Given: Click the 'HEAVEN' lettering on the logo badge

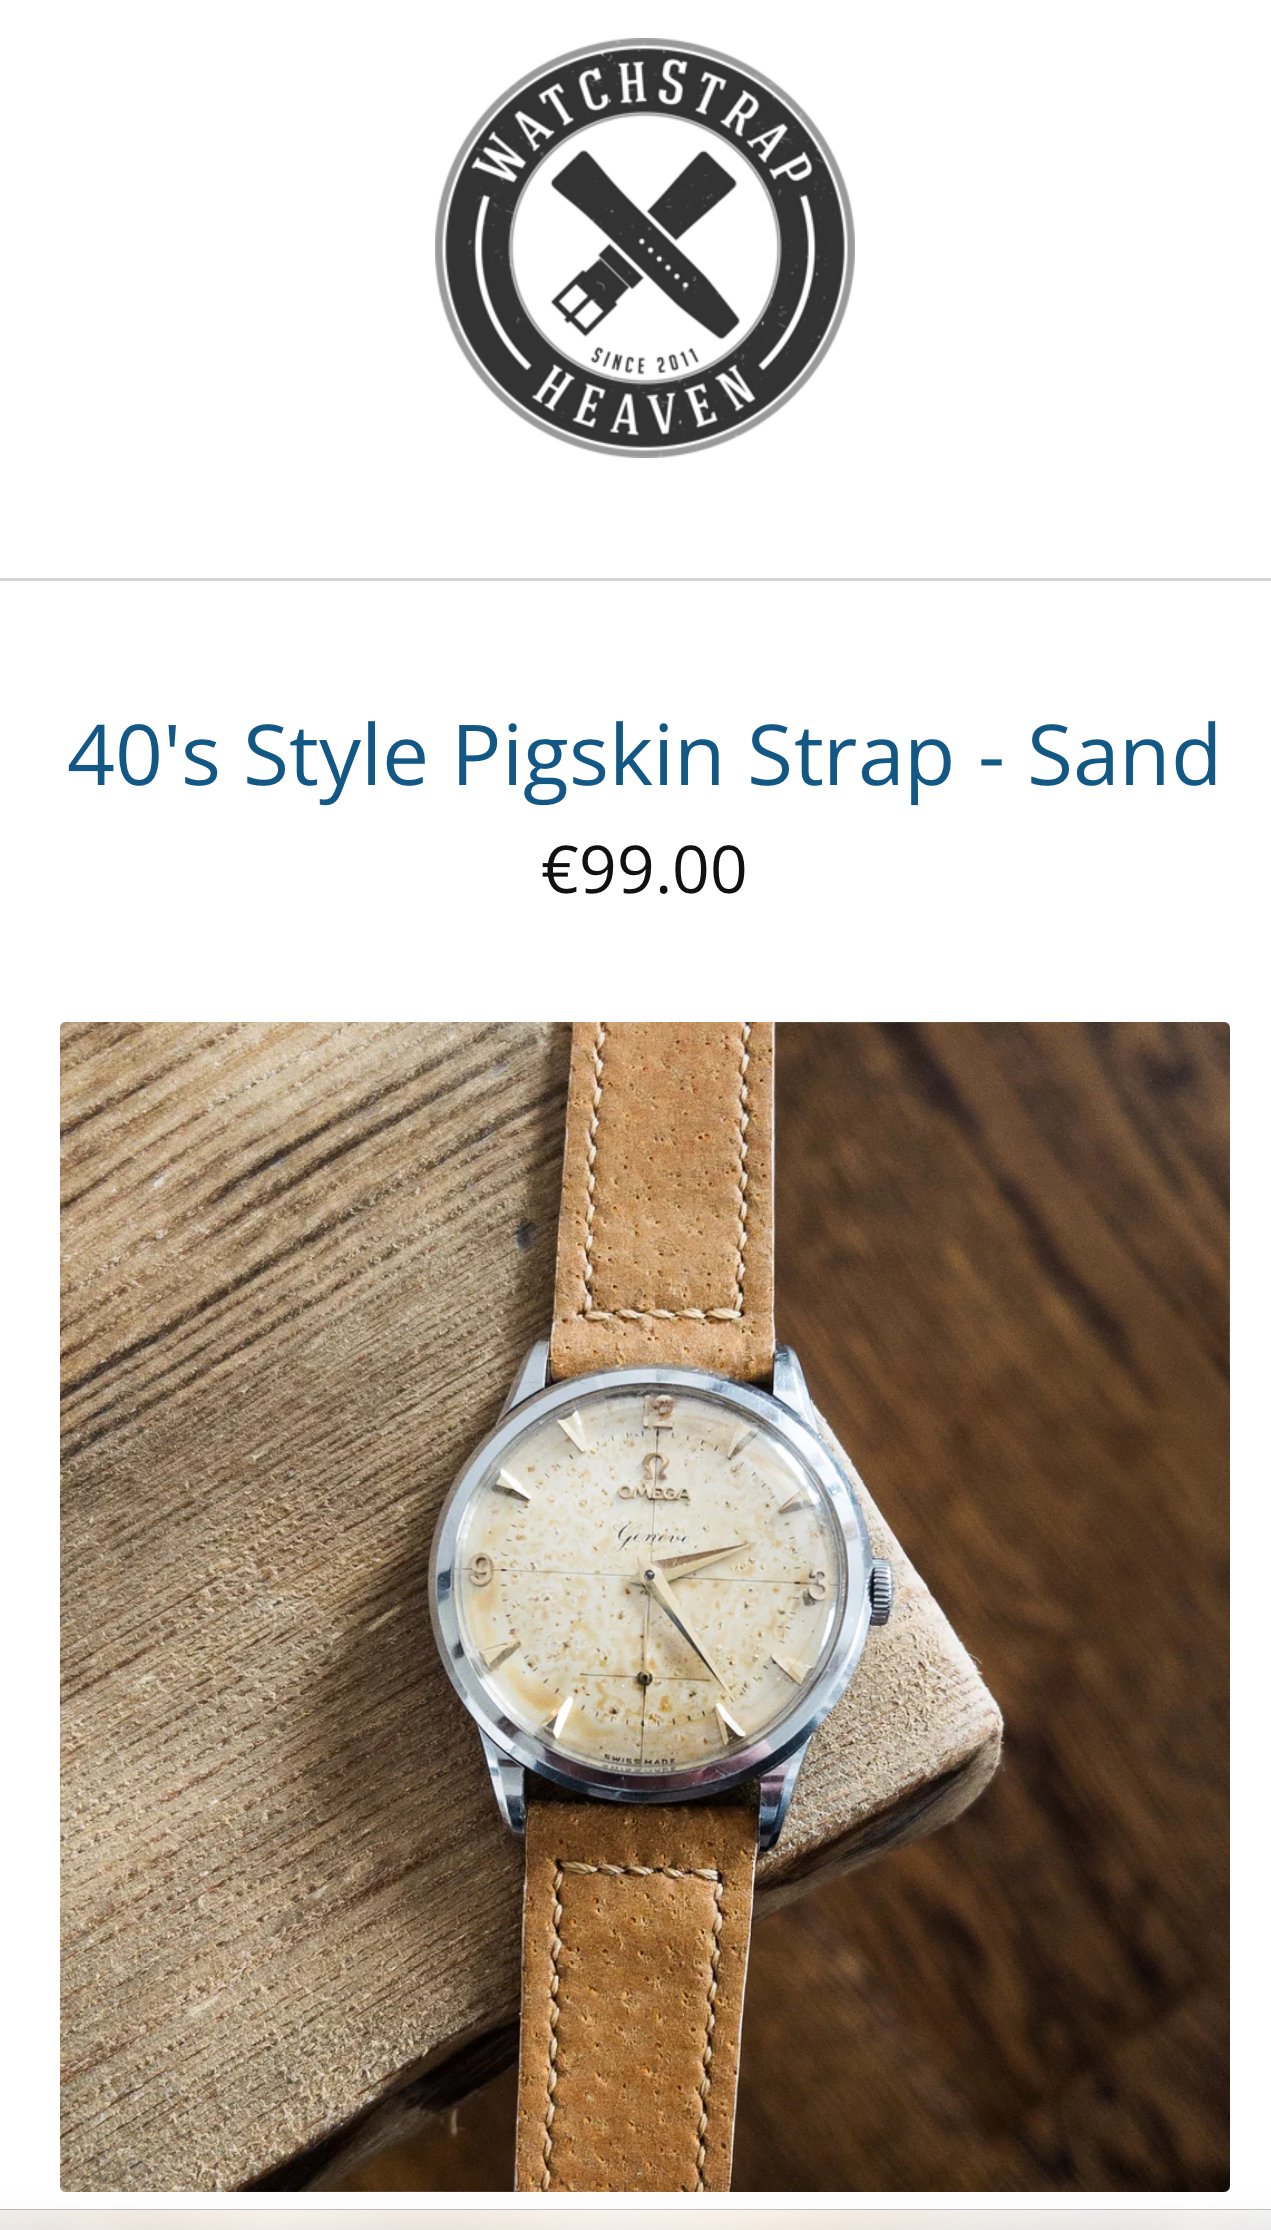Looking at the screenshot, I should coord(645,400).
